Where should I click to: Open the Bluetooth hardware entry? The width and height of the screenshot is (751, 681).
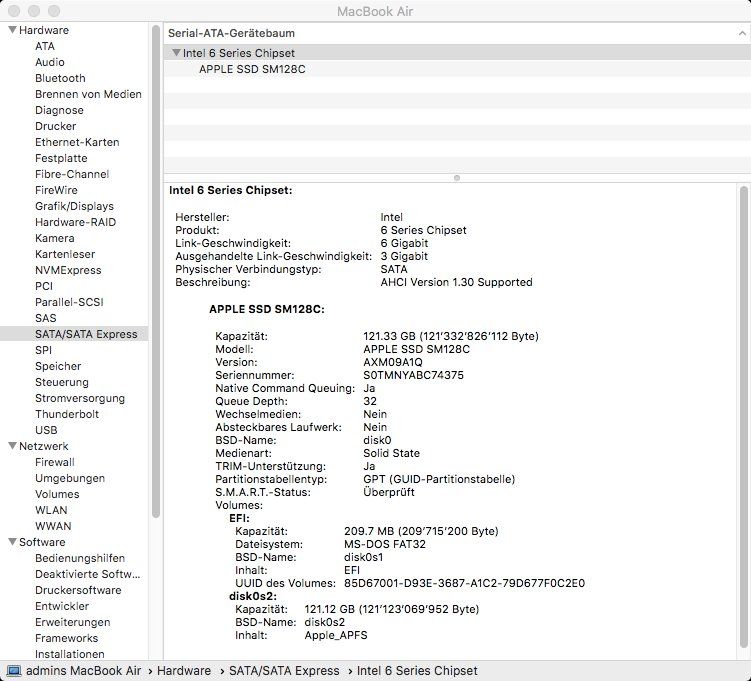[60, 78]
